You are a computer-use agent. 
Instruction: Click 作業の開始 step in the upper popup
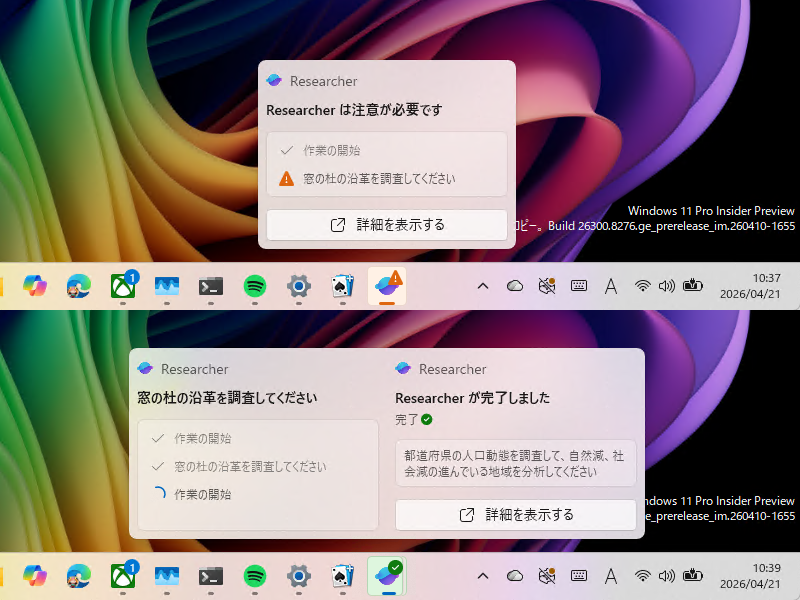tap(331, 151)
